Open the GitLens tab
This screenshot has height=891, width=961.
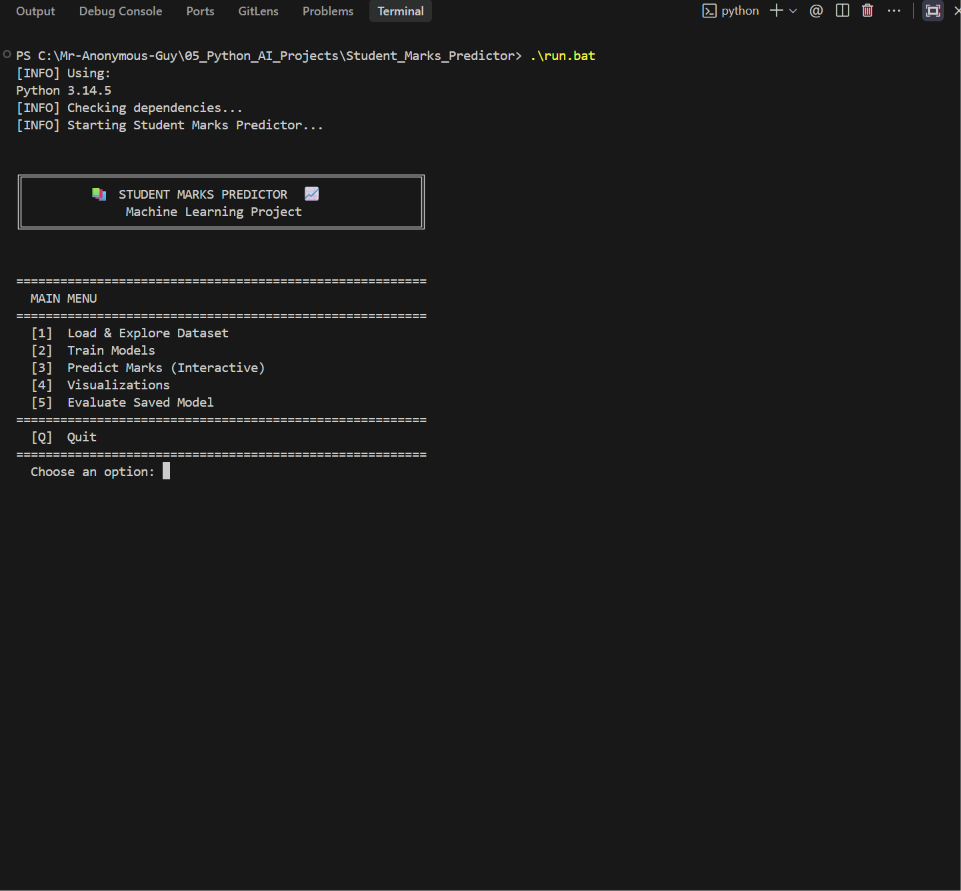point(258,11)
